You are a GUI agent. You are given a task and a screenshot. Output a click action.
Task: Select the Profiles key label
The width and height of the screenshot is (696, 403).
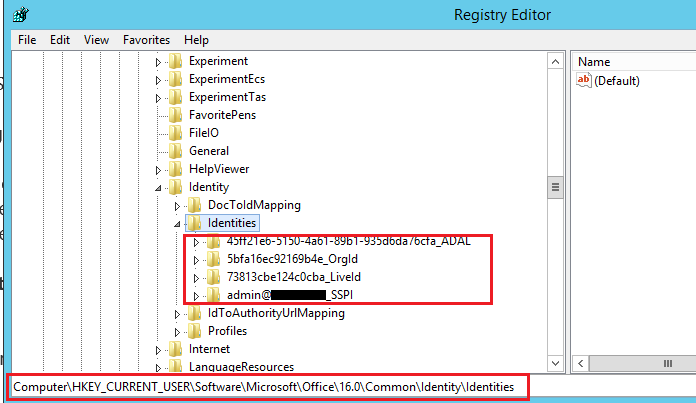coord(227,331)
